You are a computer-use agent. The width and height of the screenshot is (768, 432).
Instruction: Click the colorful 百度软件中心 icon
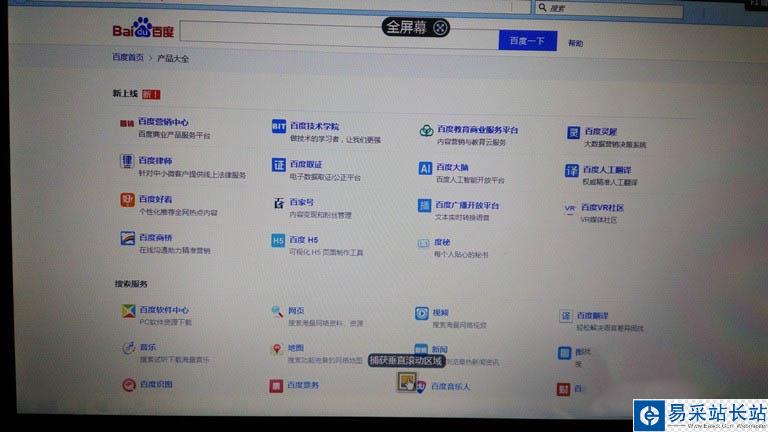coord(128,311)
